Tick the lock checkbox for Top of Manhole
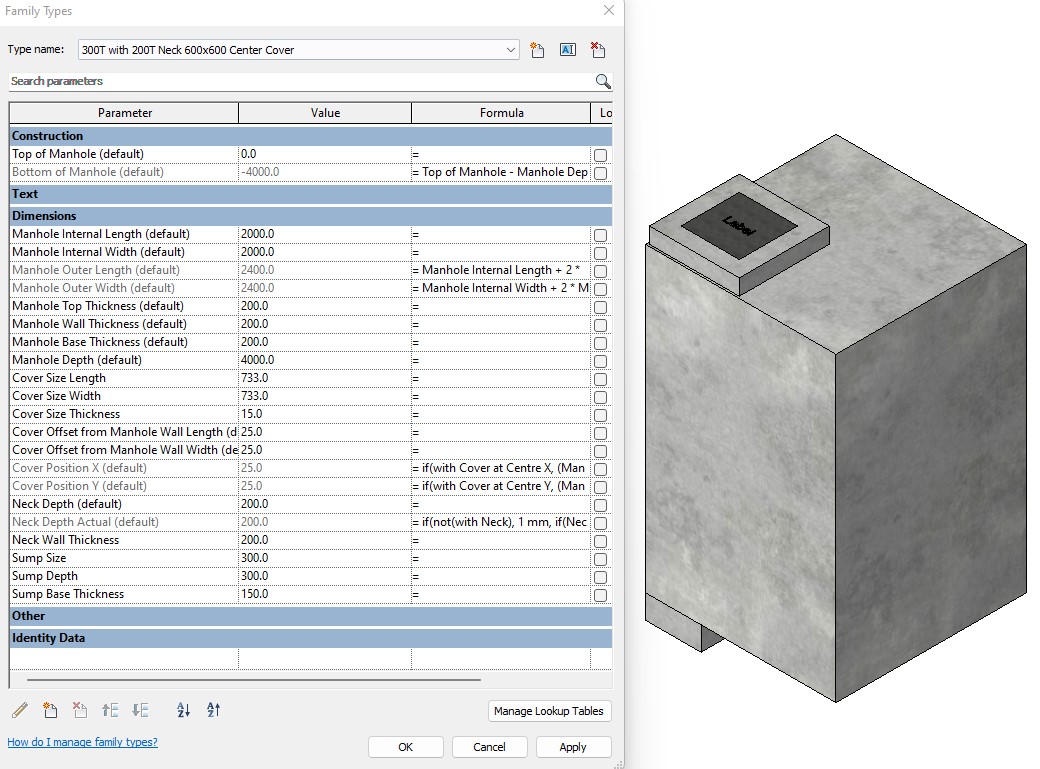1040x769 pixels. (600, 155)
